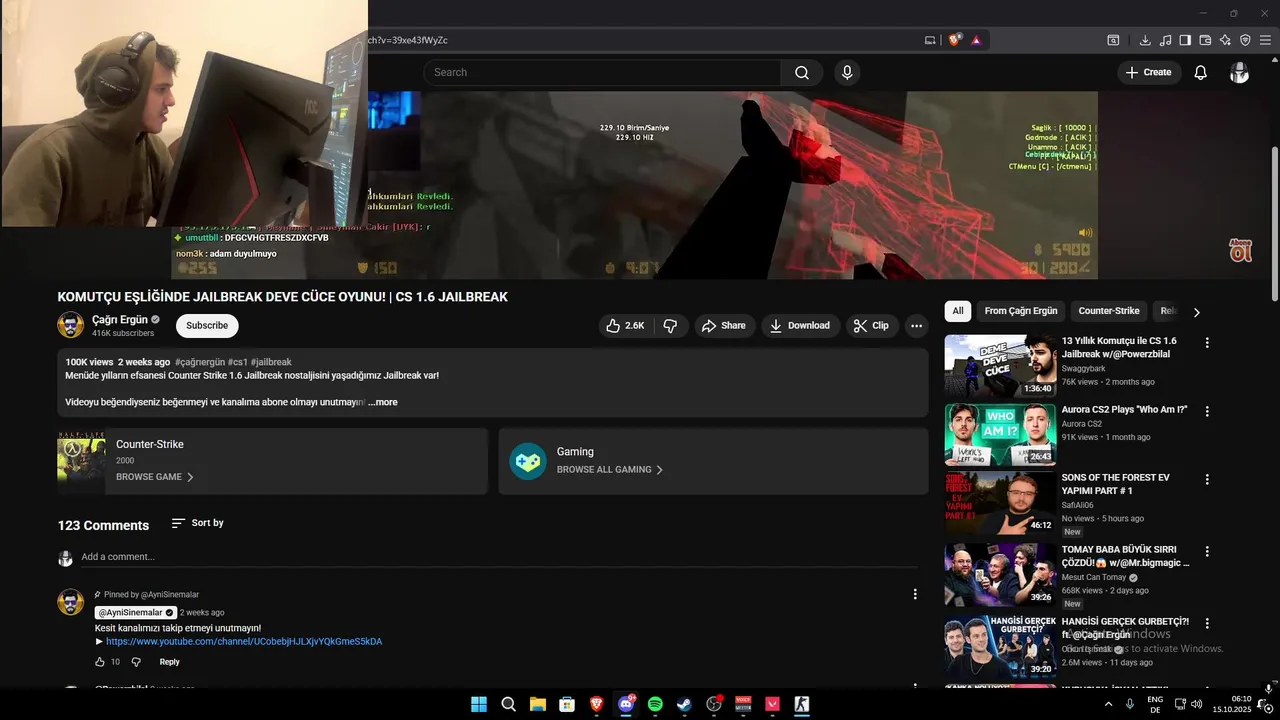Screen dimensions: 1280x720
Task: Open Brave downloads toolbar icon
Action: [1145, 40]
